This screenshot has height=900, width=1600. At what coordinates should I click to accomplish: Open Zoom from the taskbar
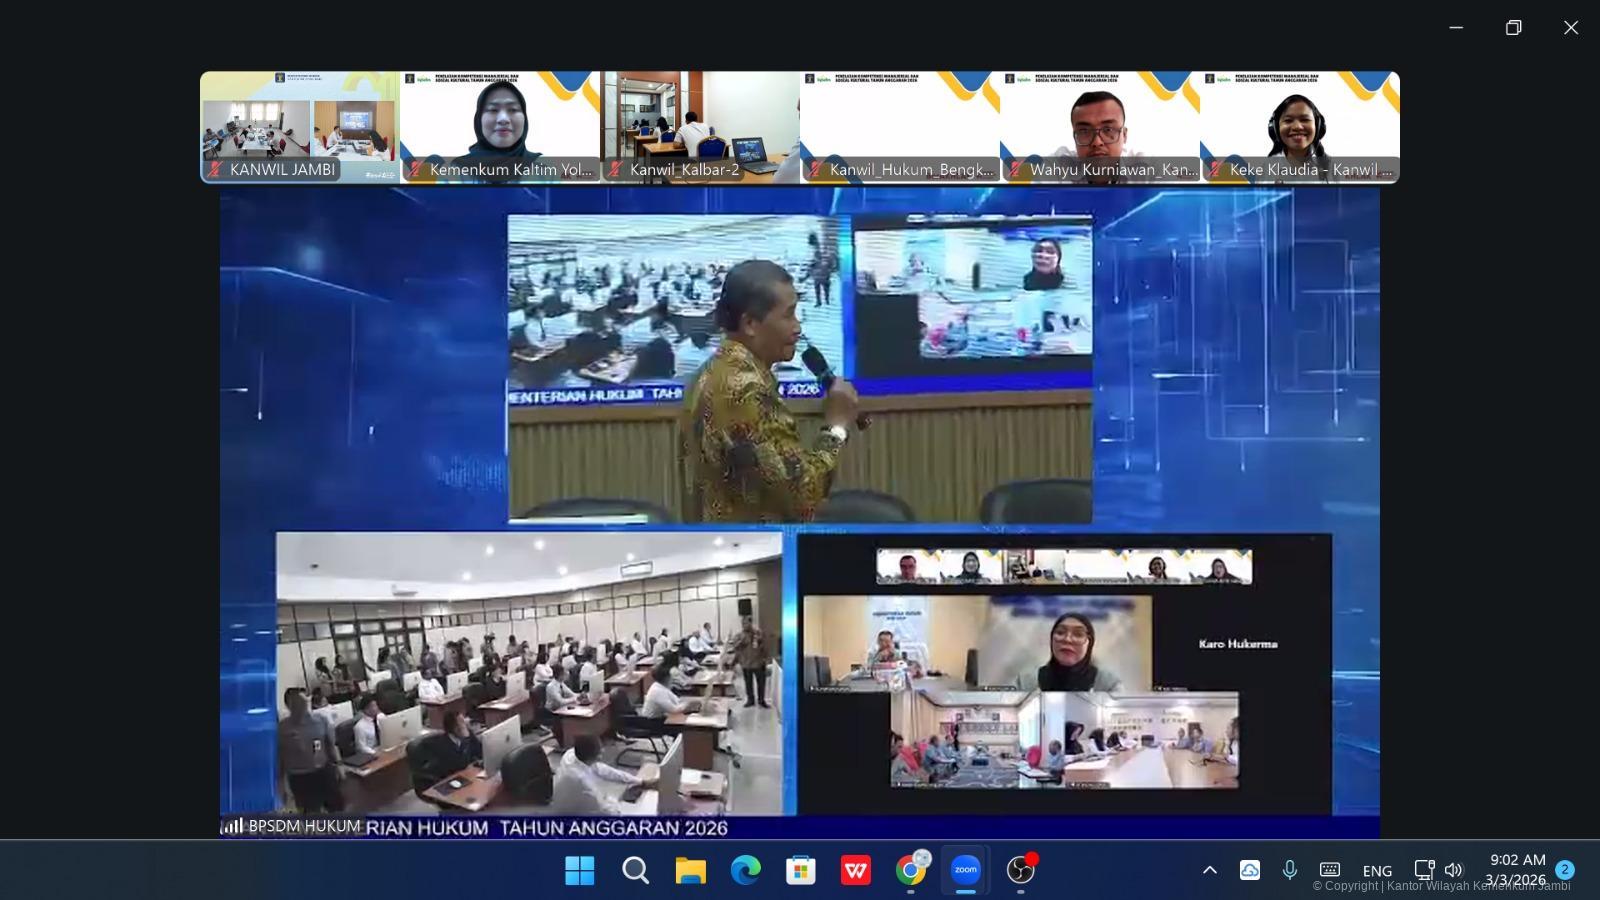tap(965, 870)
